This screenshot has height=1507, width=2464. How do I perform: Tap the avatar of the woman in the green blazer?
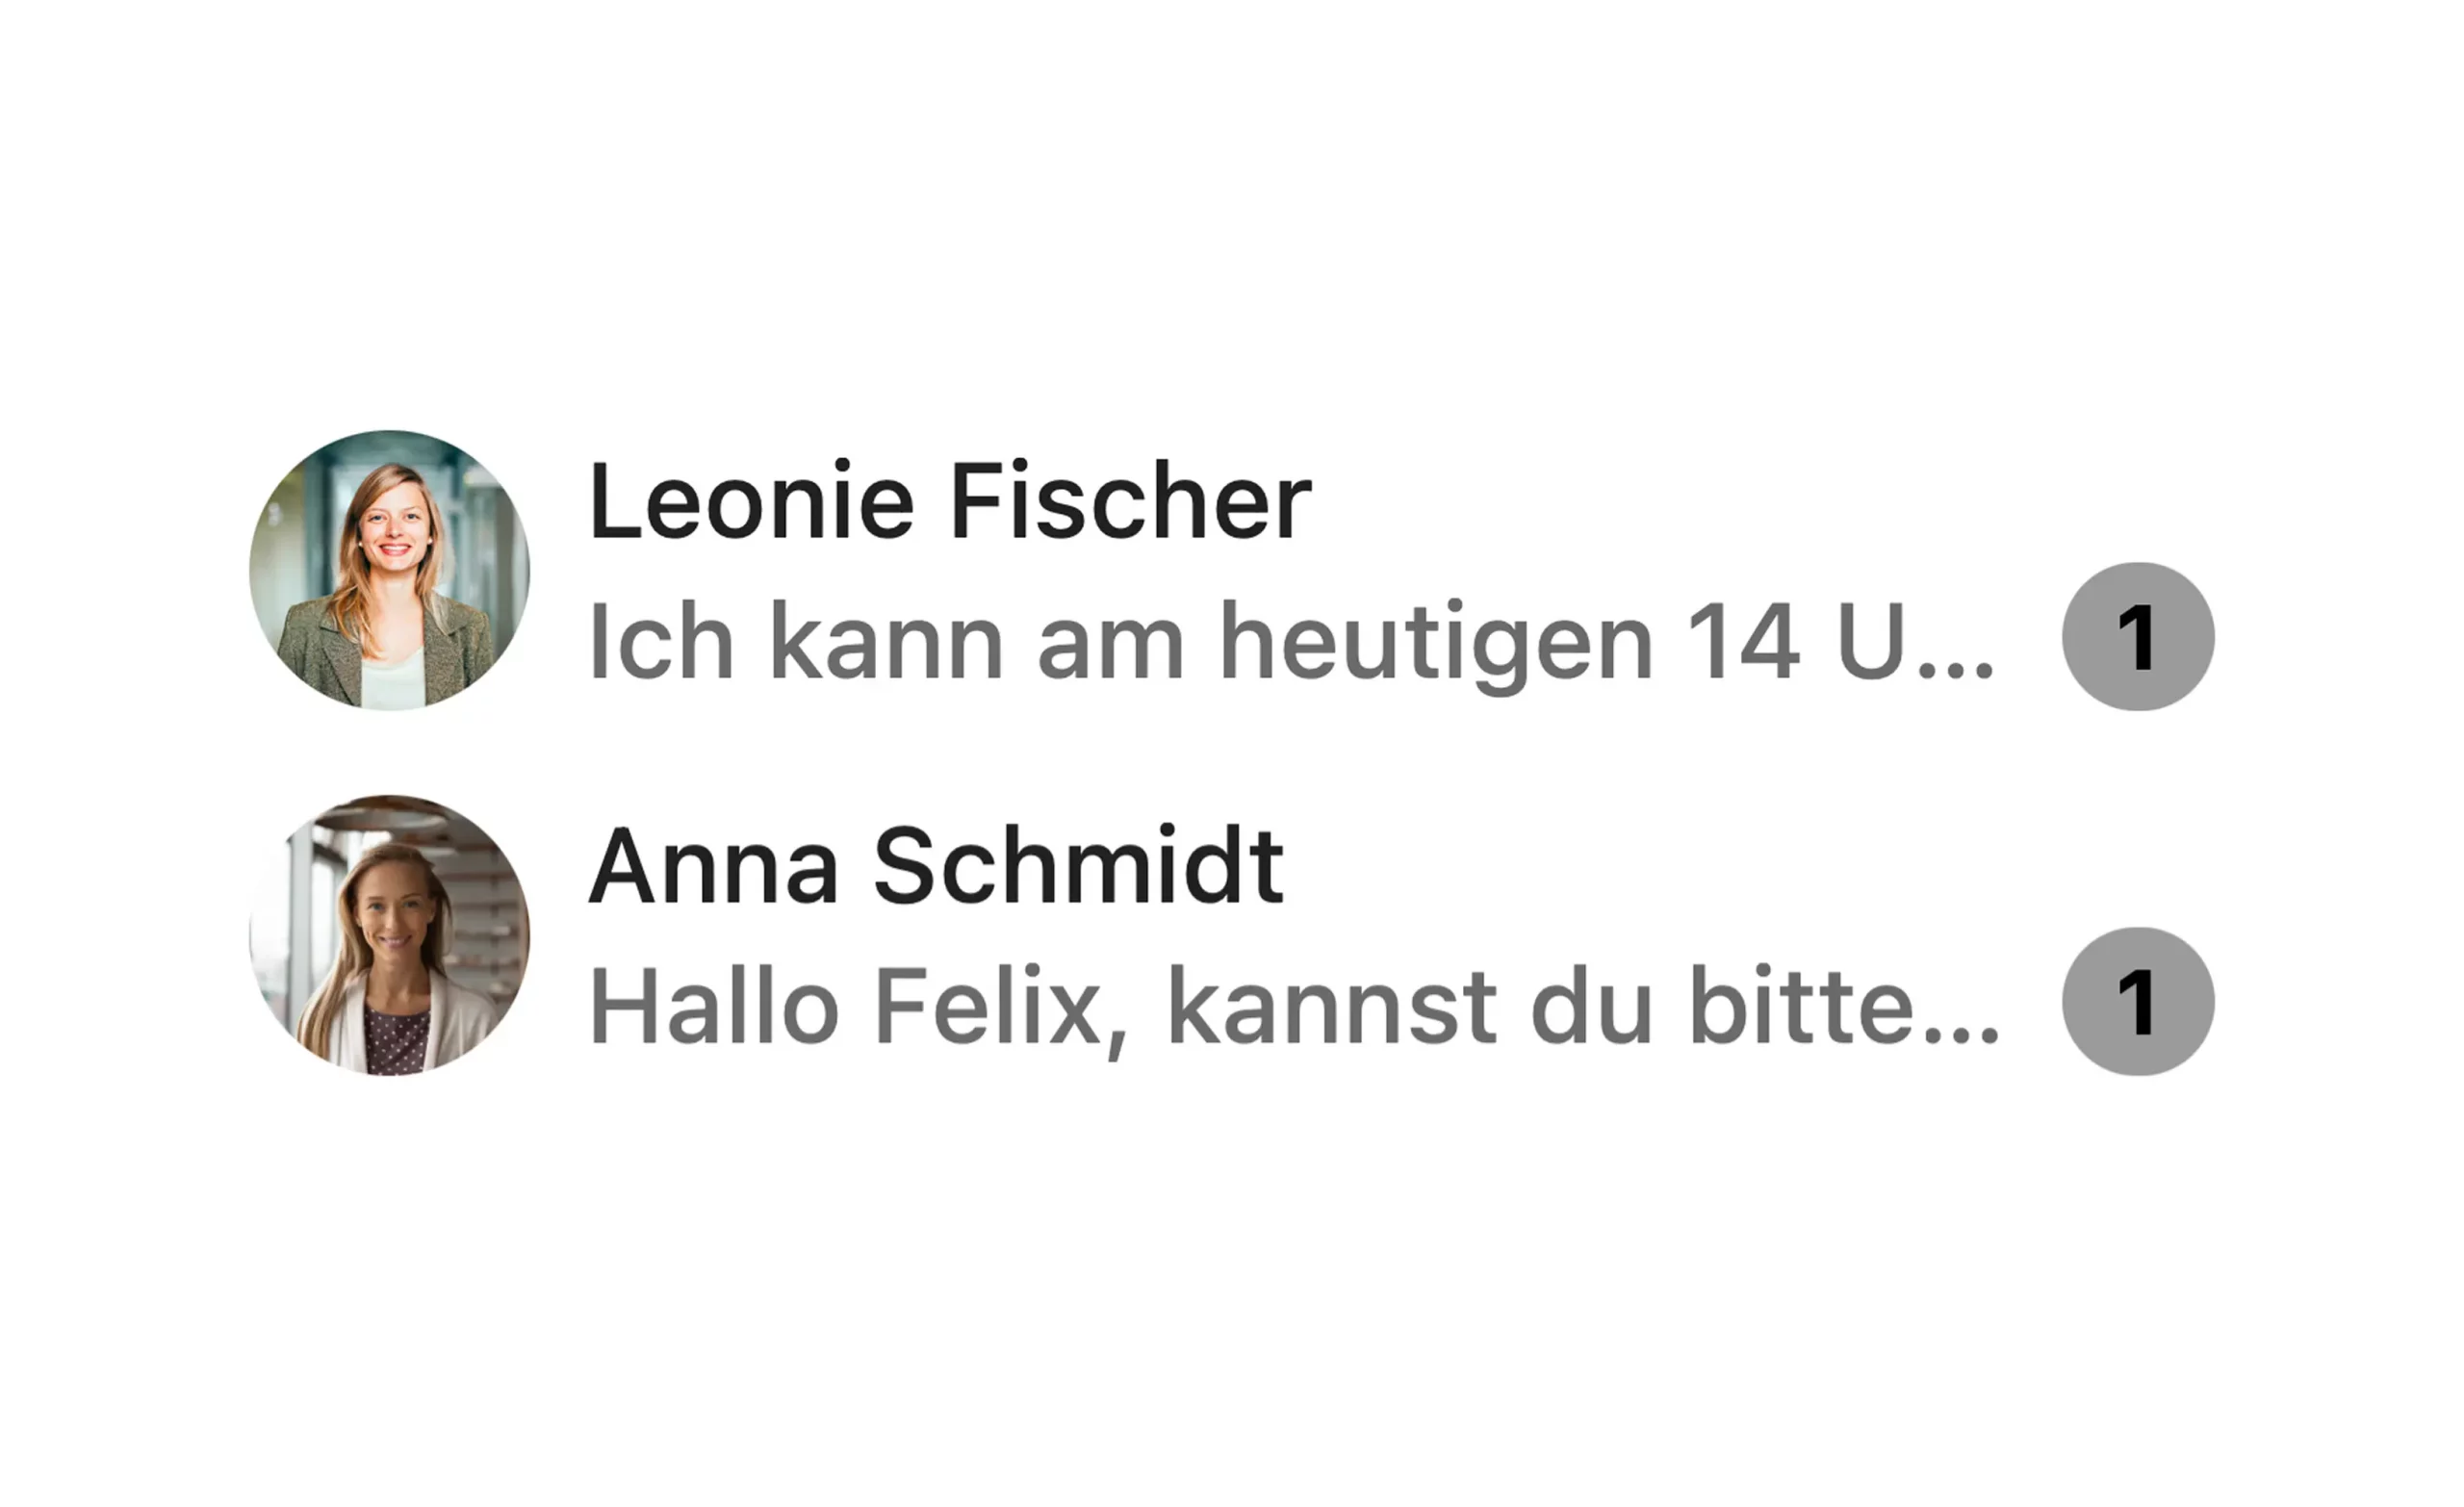389,570
